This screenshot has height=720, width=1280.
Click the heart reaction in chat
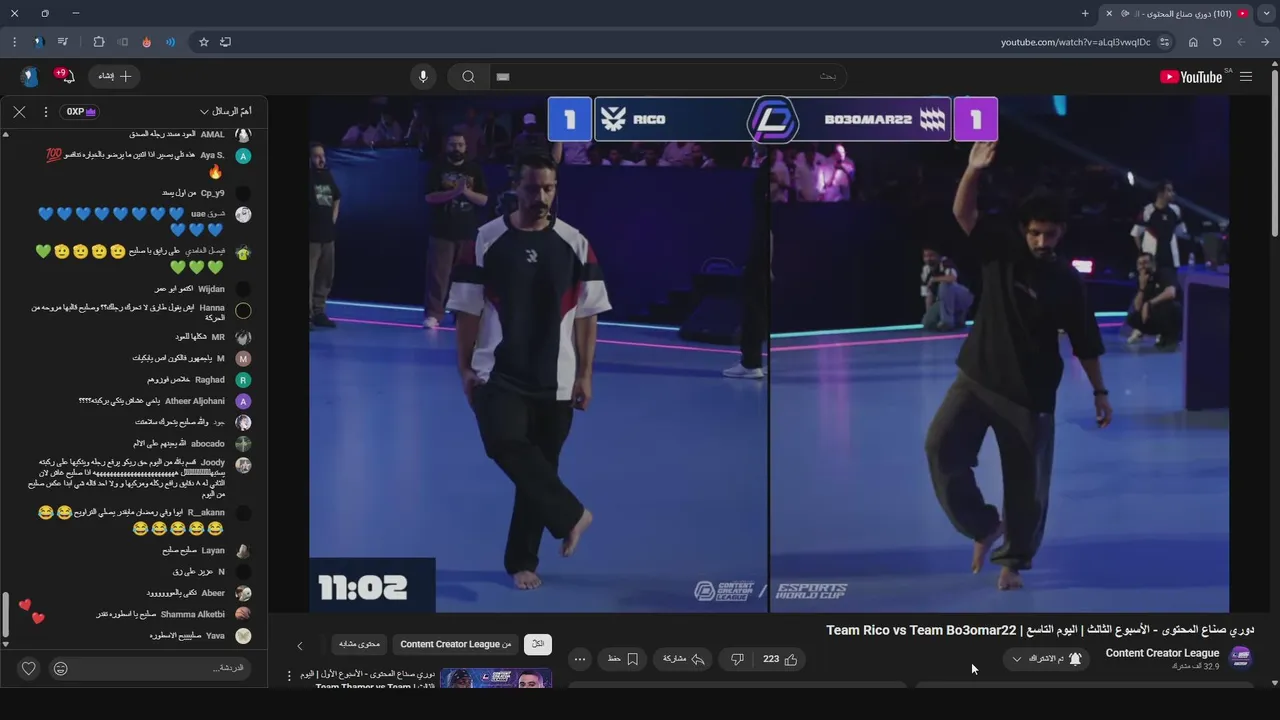click(x=29, y=668)
